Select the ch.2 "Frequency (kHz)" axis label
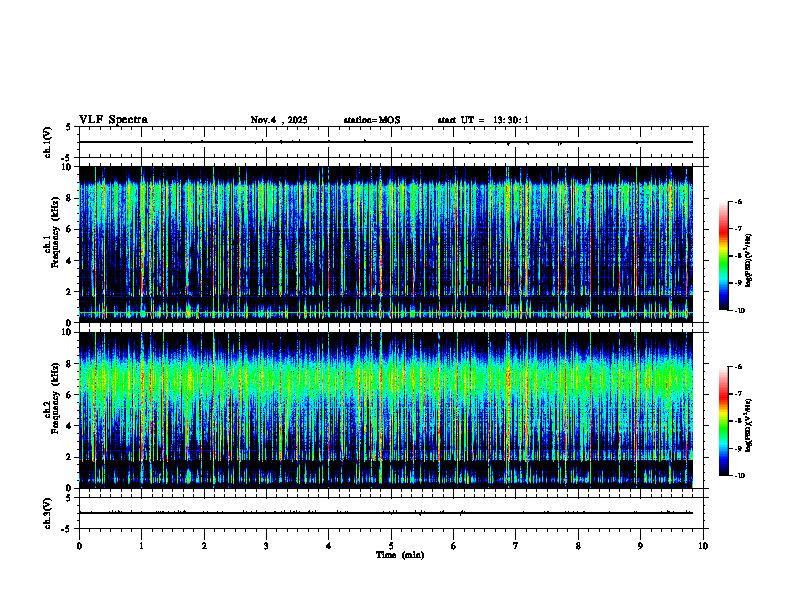 click(55, 398)
